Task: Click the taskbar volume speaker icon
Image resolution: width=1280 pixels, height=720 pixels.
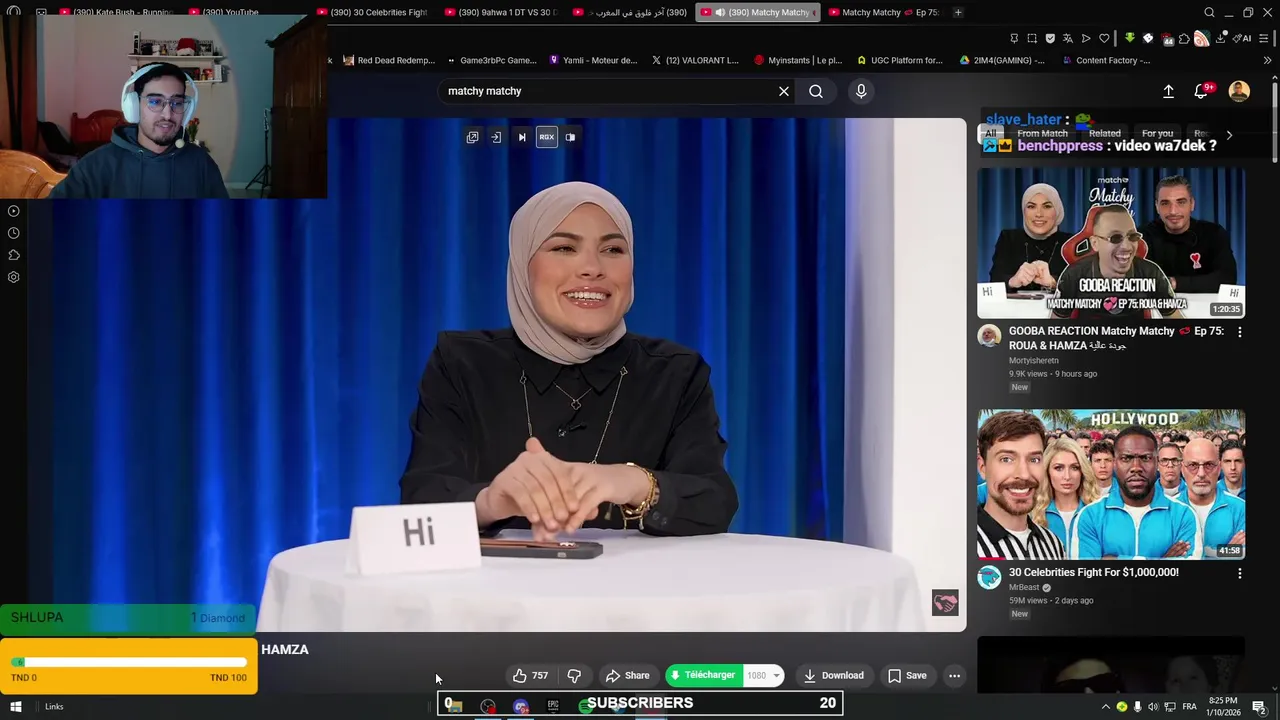Action: tap(1153, 707)
